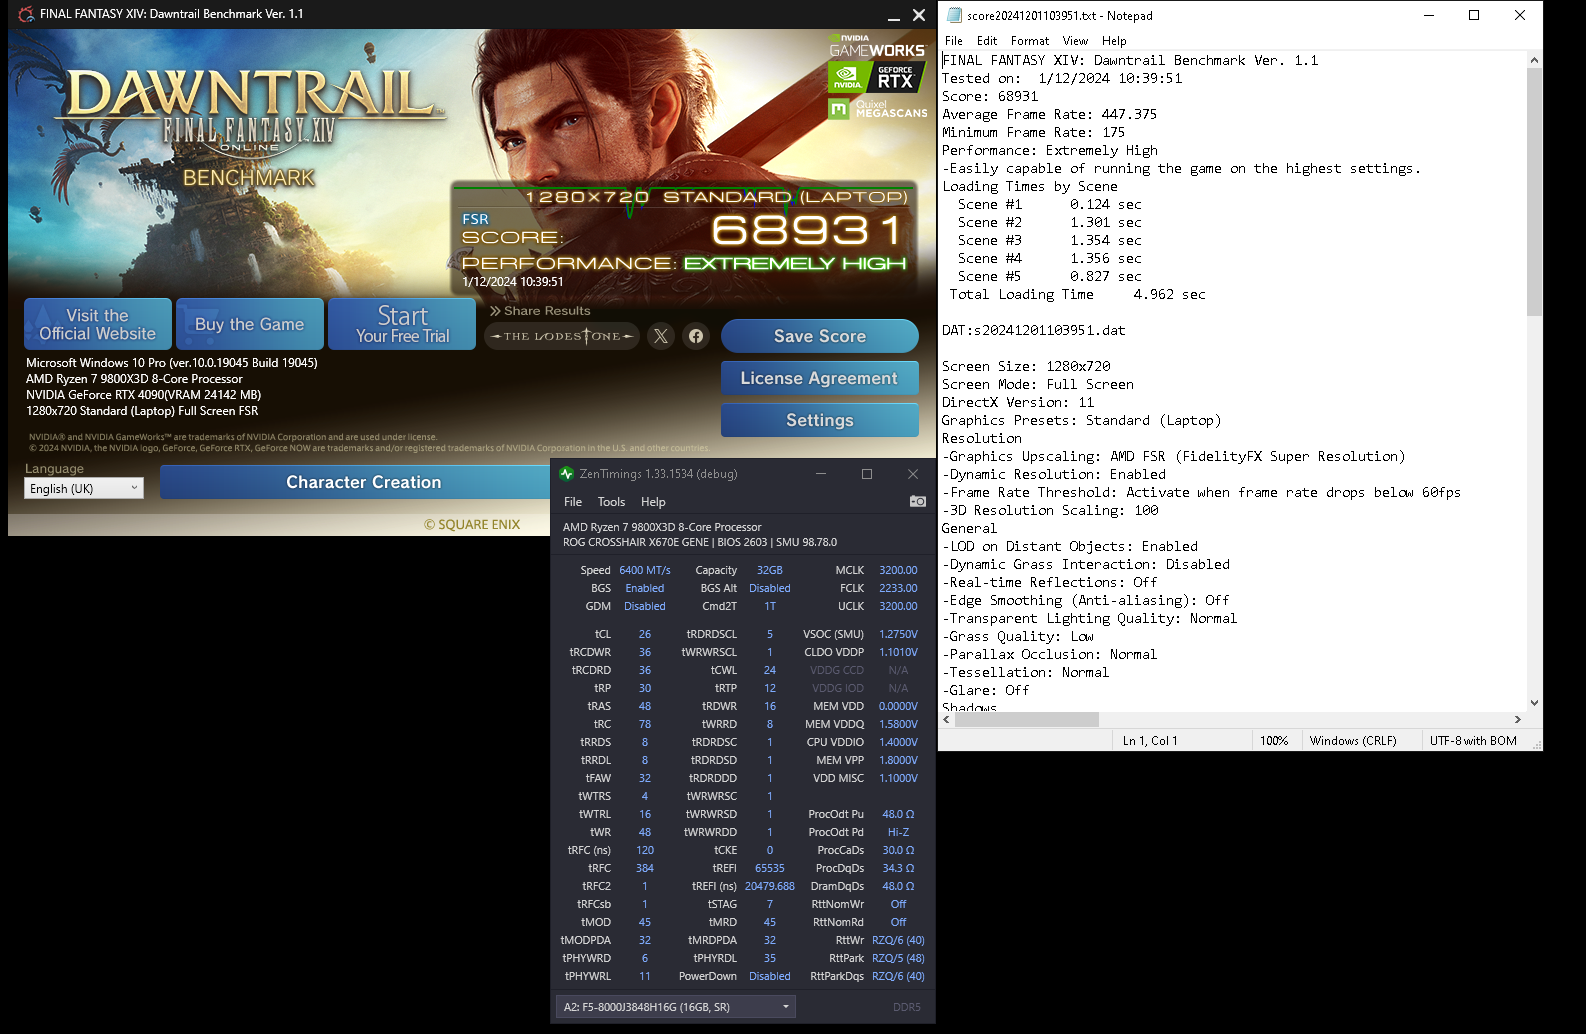
Task: Click tRFC value 384 in ZenTimings
Action: point(645,868)
